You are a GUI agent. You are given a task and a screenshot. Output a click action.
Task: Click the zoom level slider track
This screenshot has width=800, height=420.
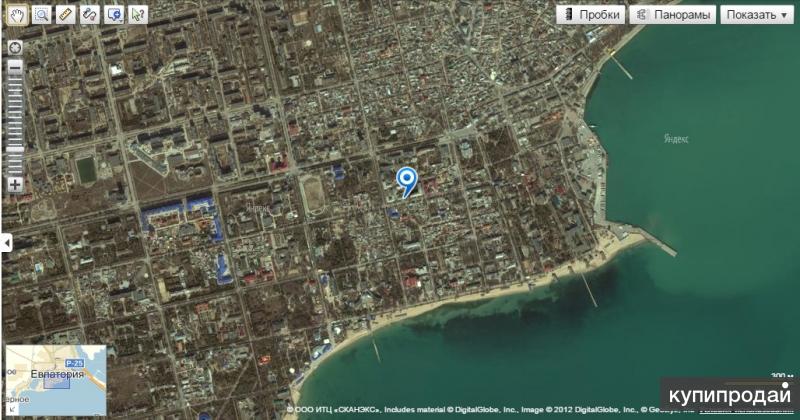click(15, 125)
